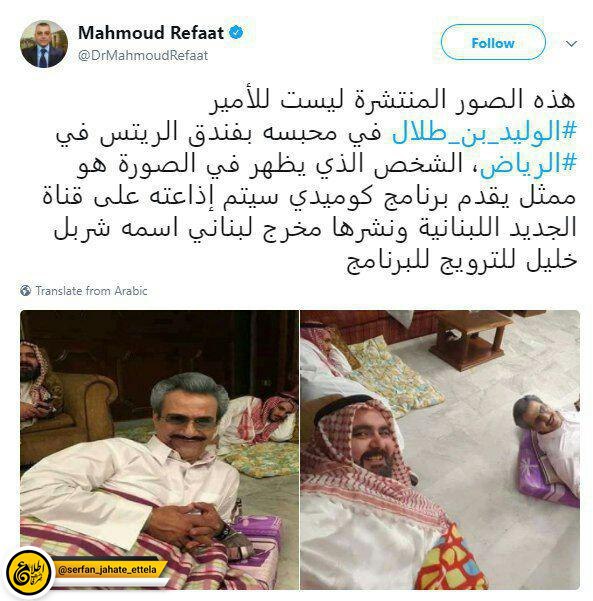593x601 pixels.
Task: Click the yellow circular channel logo watermark
Action: 29,572
